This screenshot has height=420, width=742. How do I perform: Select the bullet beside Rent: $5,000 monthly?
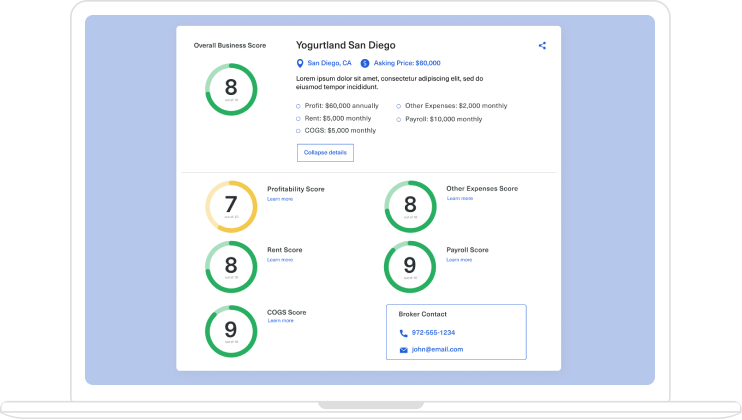(x=298, y=118)
